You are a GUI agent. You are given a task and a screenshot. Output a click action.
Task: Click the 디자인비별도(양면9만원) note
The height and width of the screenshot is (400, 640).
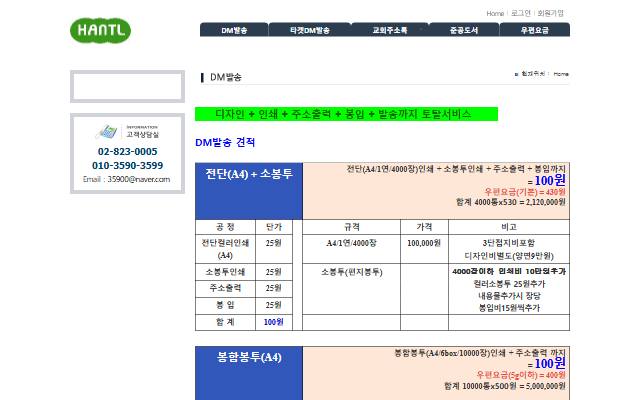click(509, 256)
